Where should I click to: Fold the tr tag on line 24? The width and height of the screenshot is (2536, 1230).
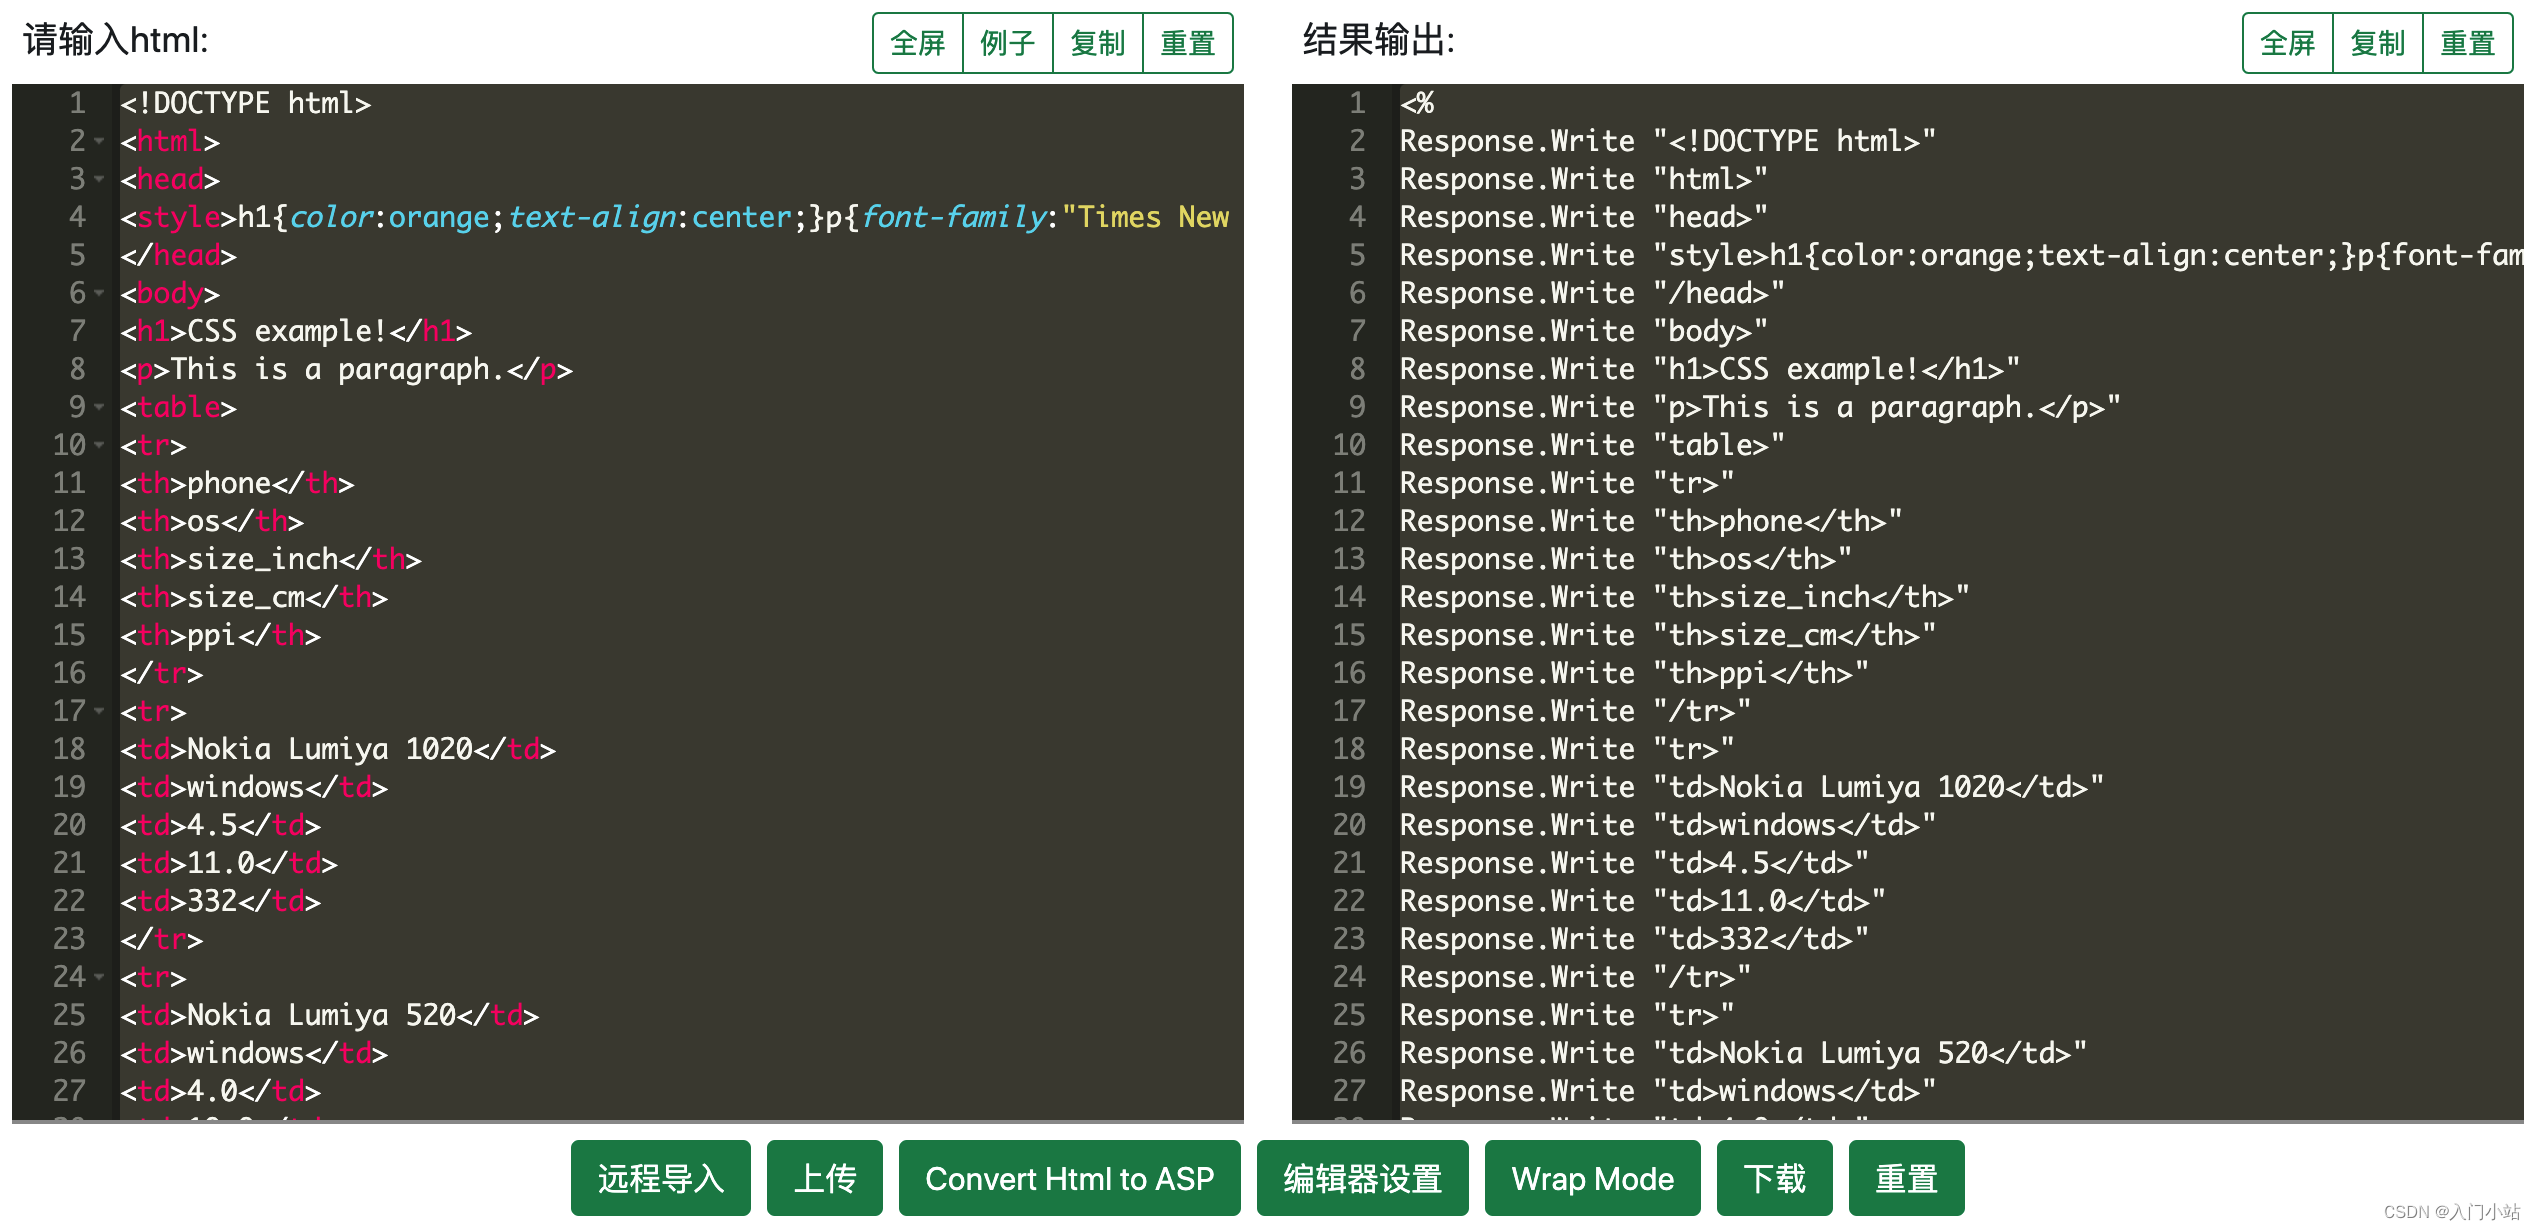click(99, 978)
